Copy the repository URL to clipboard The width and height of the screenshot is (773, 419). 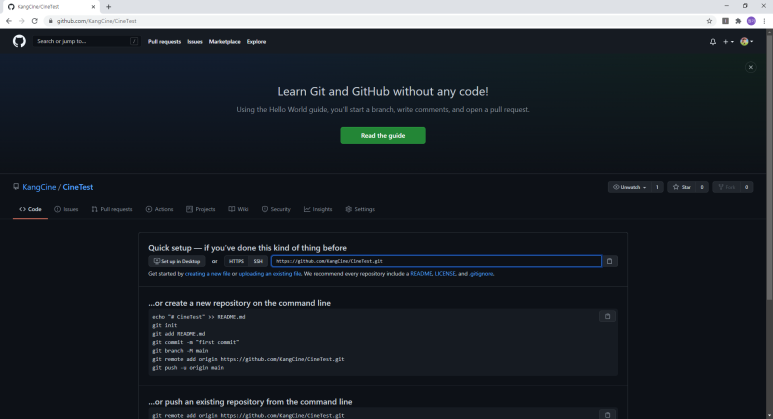(x=609, y=261)
